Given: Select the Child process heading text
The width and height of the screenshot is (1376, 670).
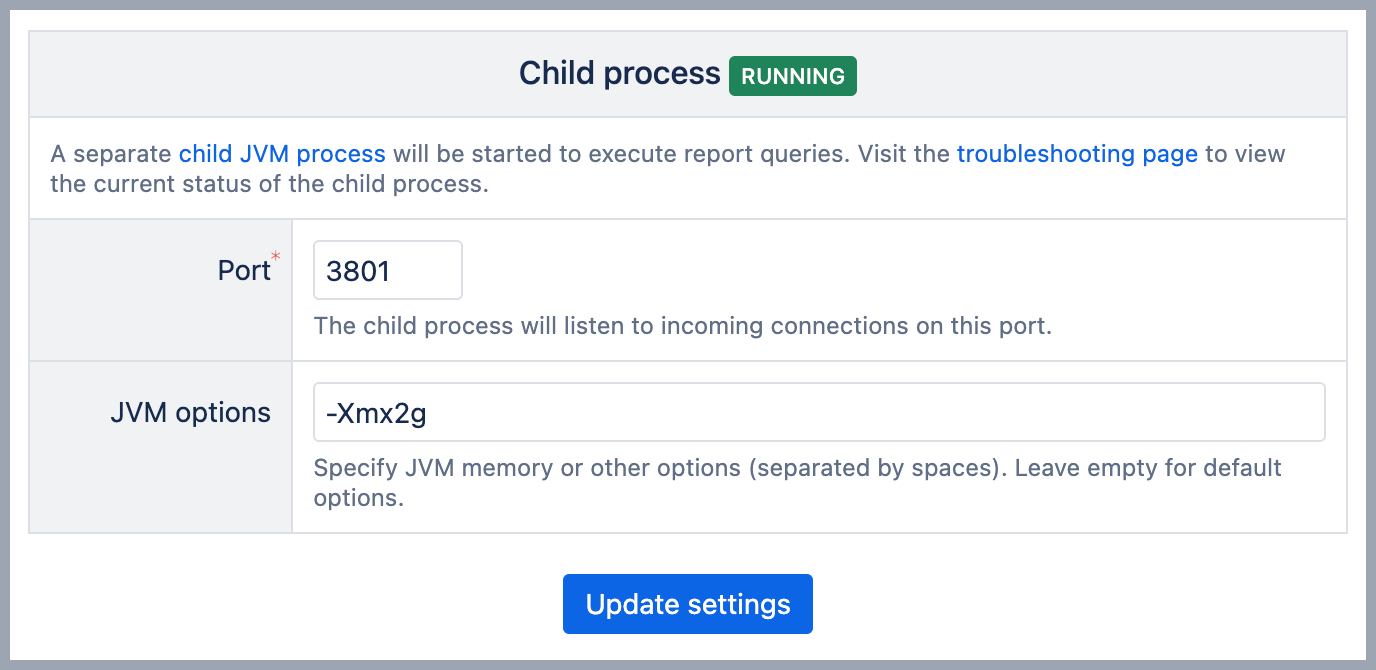Looking at the screenshot, I should 619,74.
